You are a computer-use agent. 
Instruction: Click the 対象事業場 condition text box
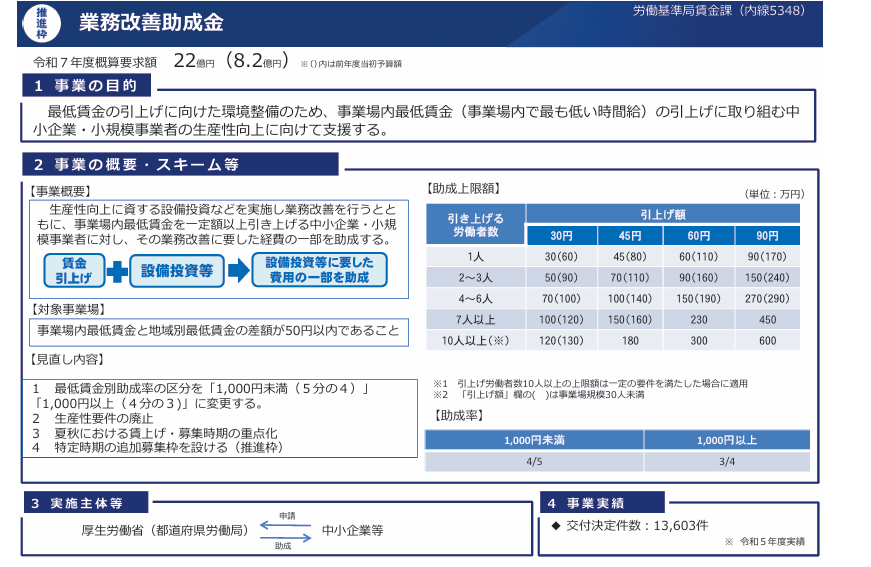click(218, 331)
